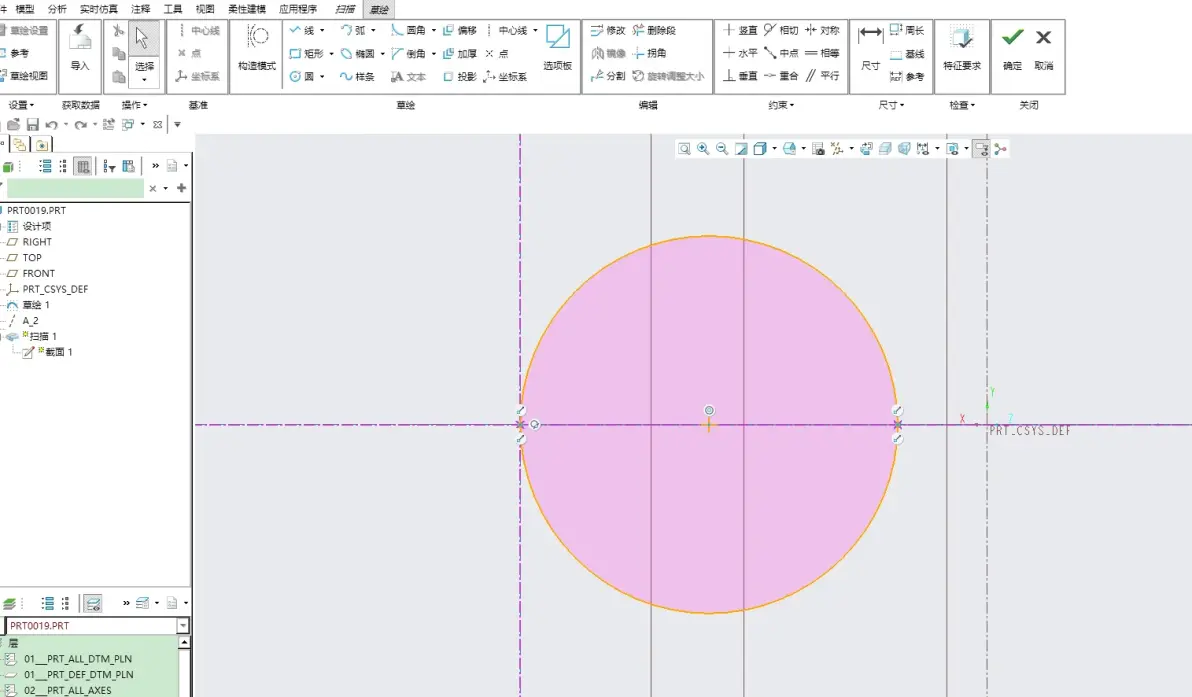This screenshot has height=697, width=1192.
Task: Click the 修改 modify tool
Action: coord(608,30)
